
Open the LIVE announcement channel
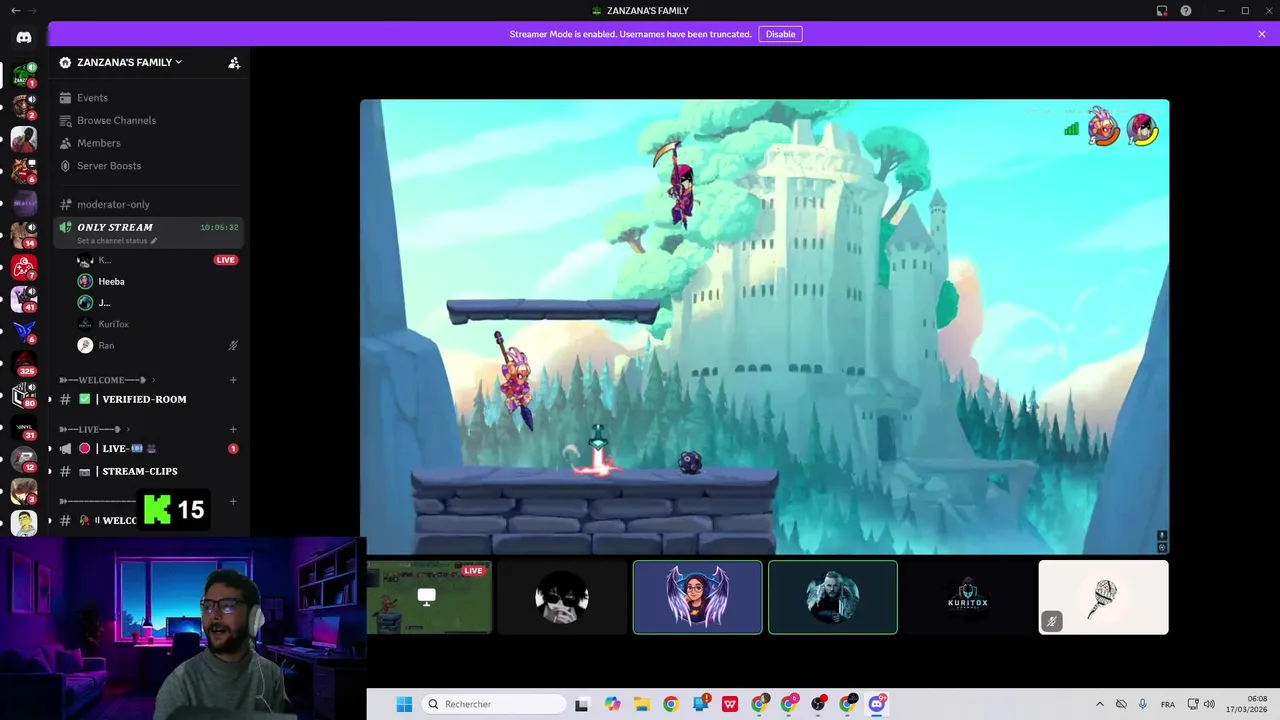pos(148,449)
